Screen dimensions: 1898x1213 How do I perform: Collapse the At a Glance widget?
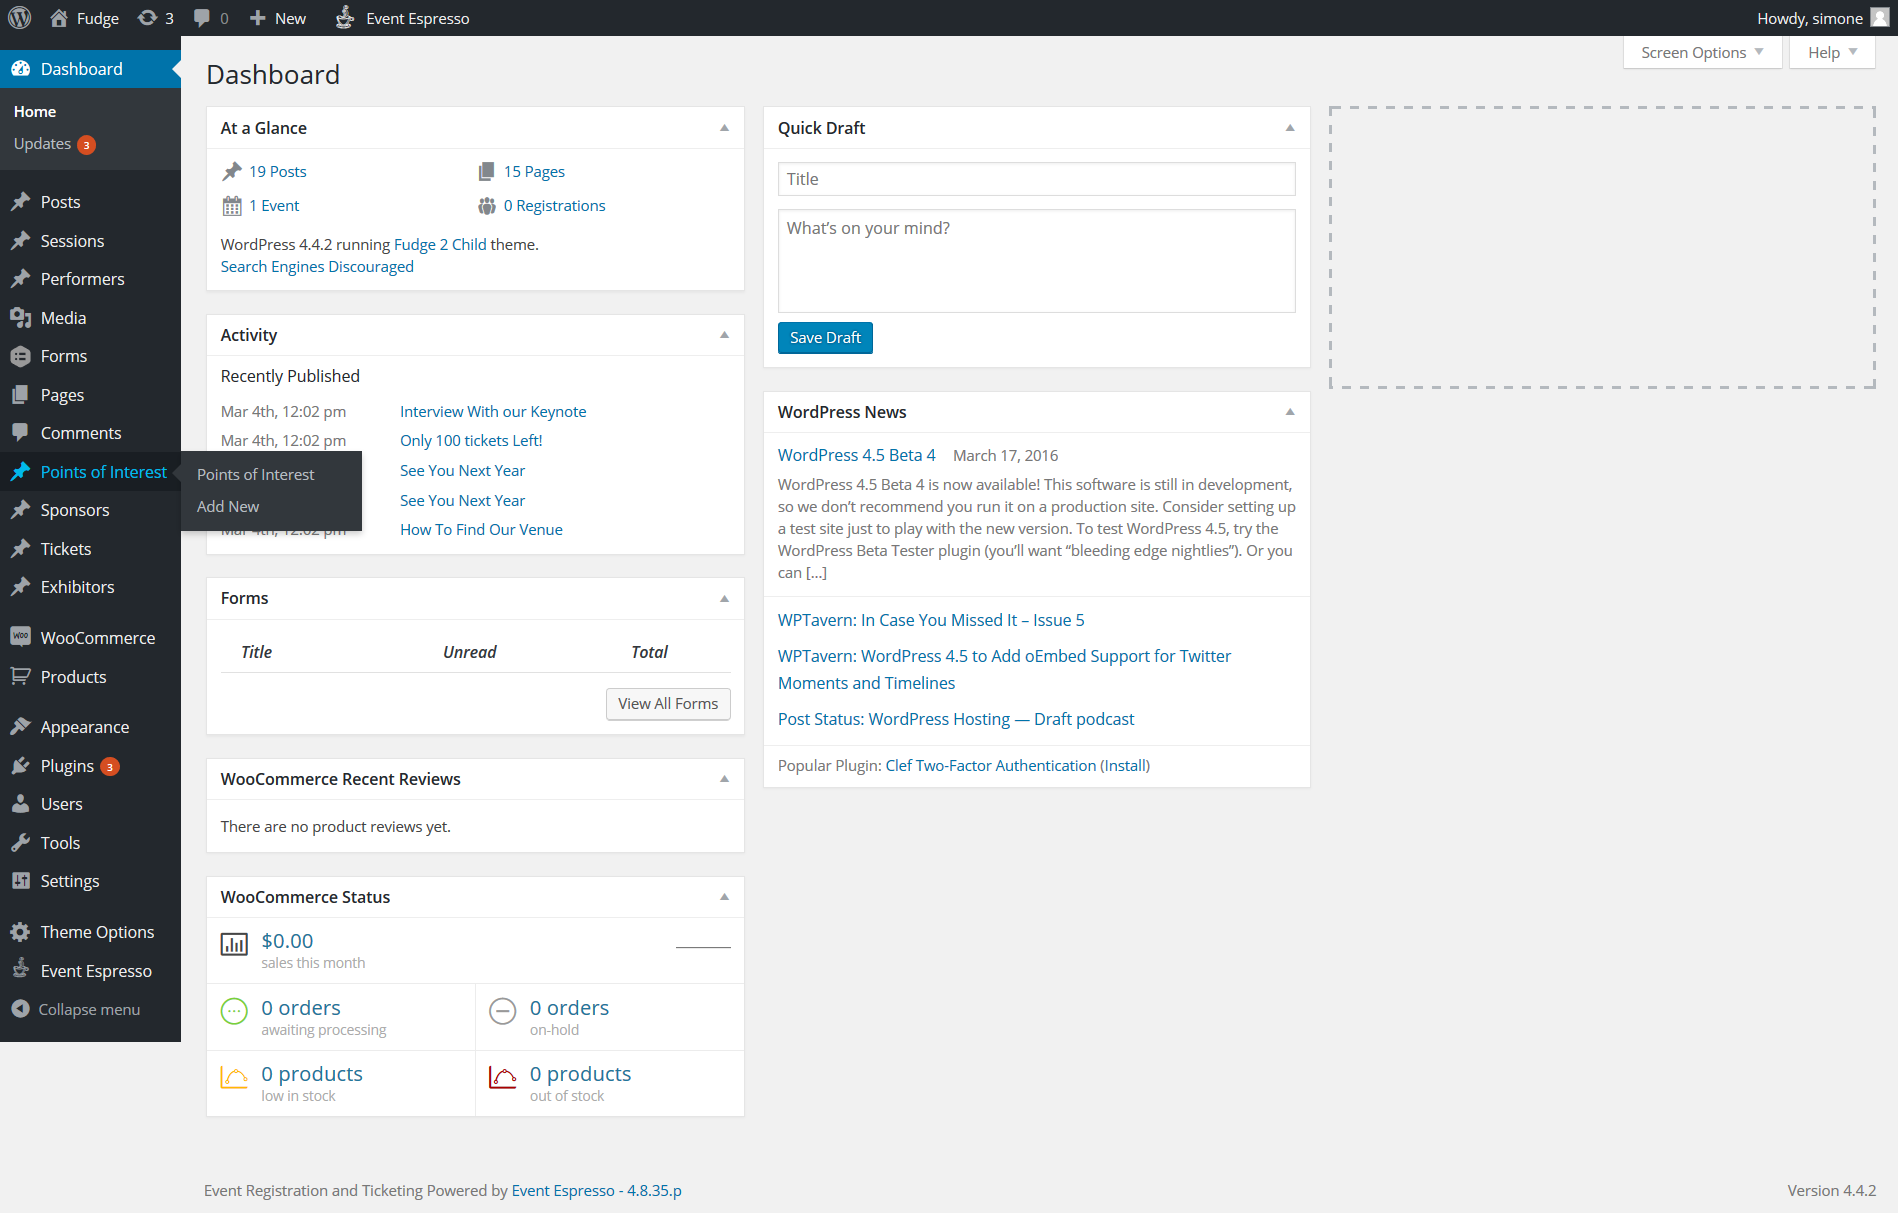724,128
